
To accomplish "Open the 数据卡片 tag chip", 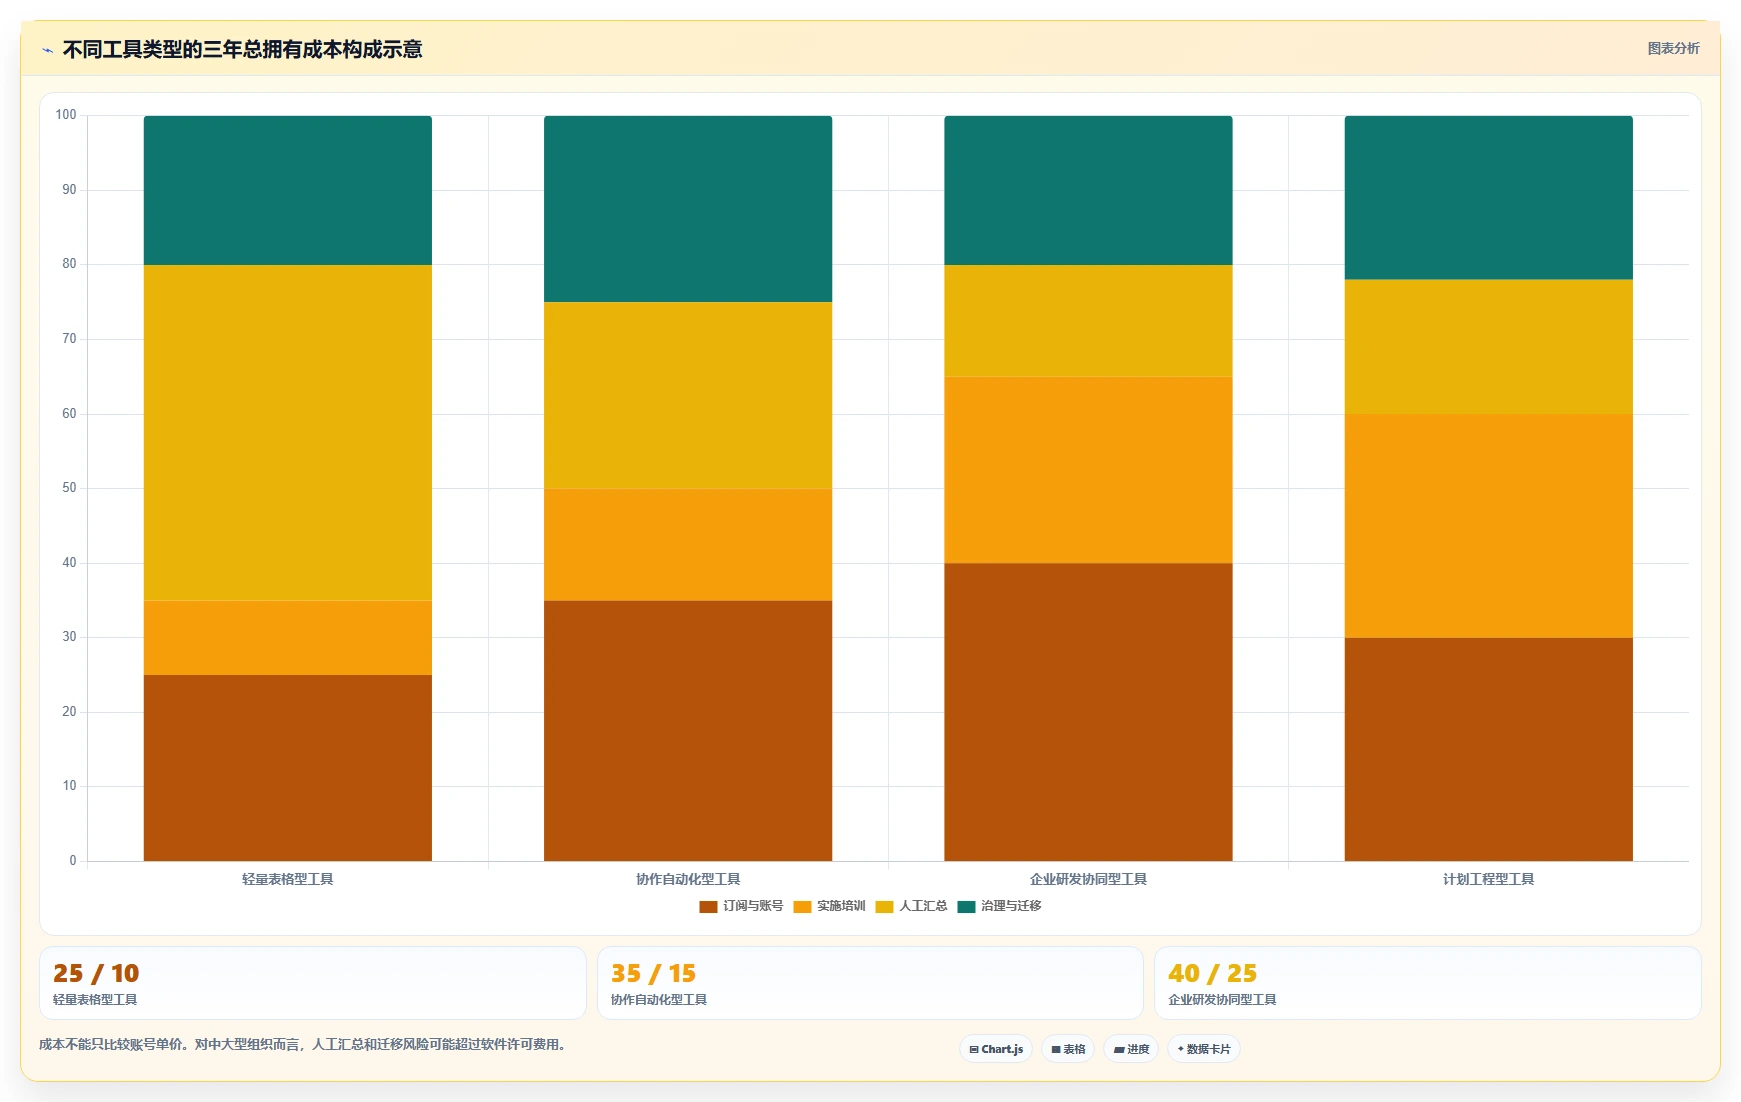I will click(1204, 1049).
